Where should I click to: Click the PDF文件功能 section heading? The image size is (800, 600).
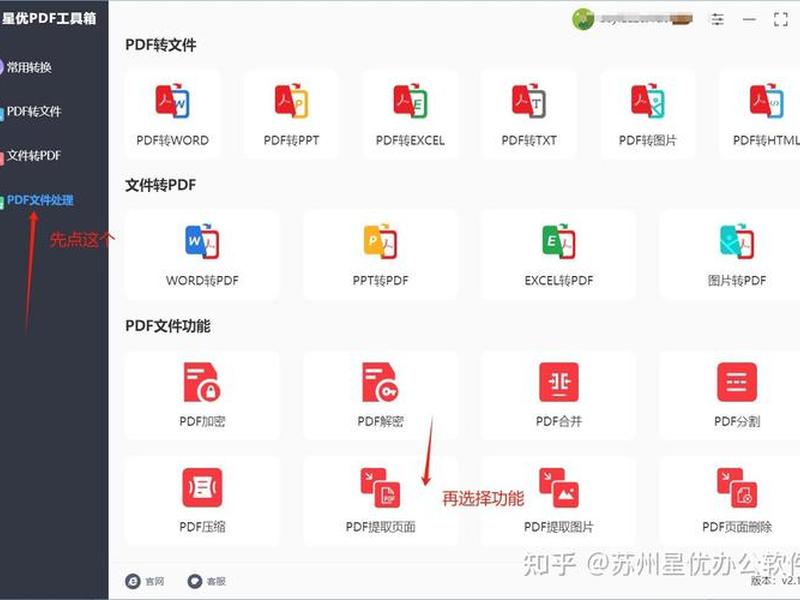coord(168,326)
